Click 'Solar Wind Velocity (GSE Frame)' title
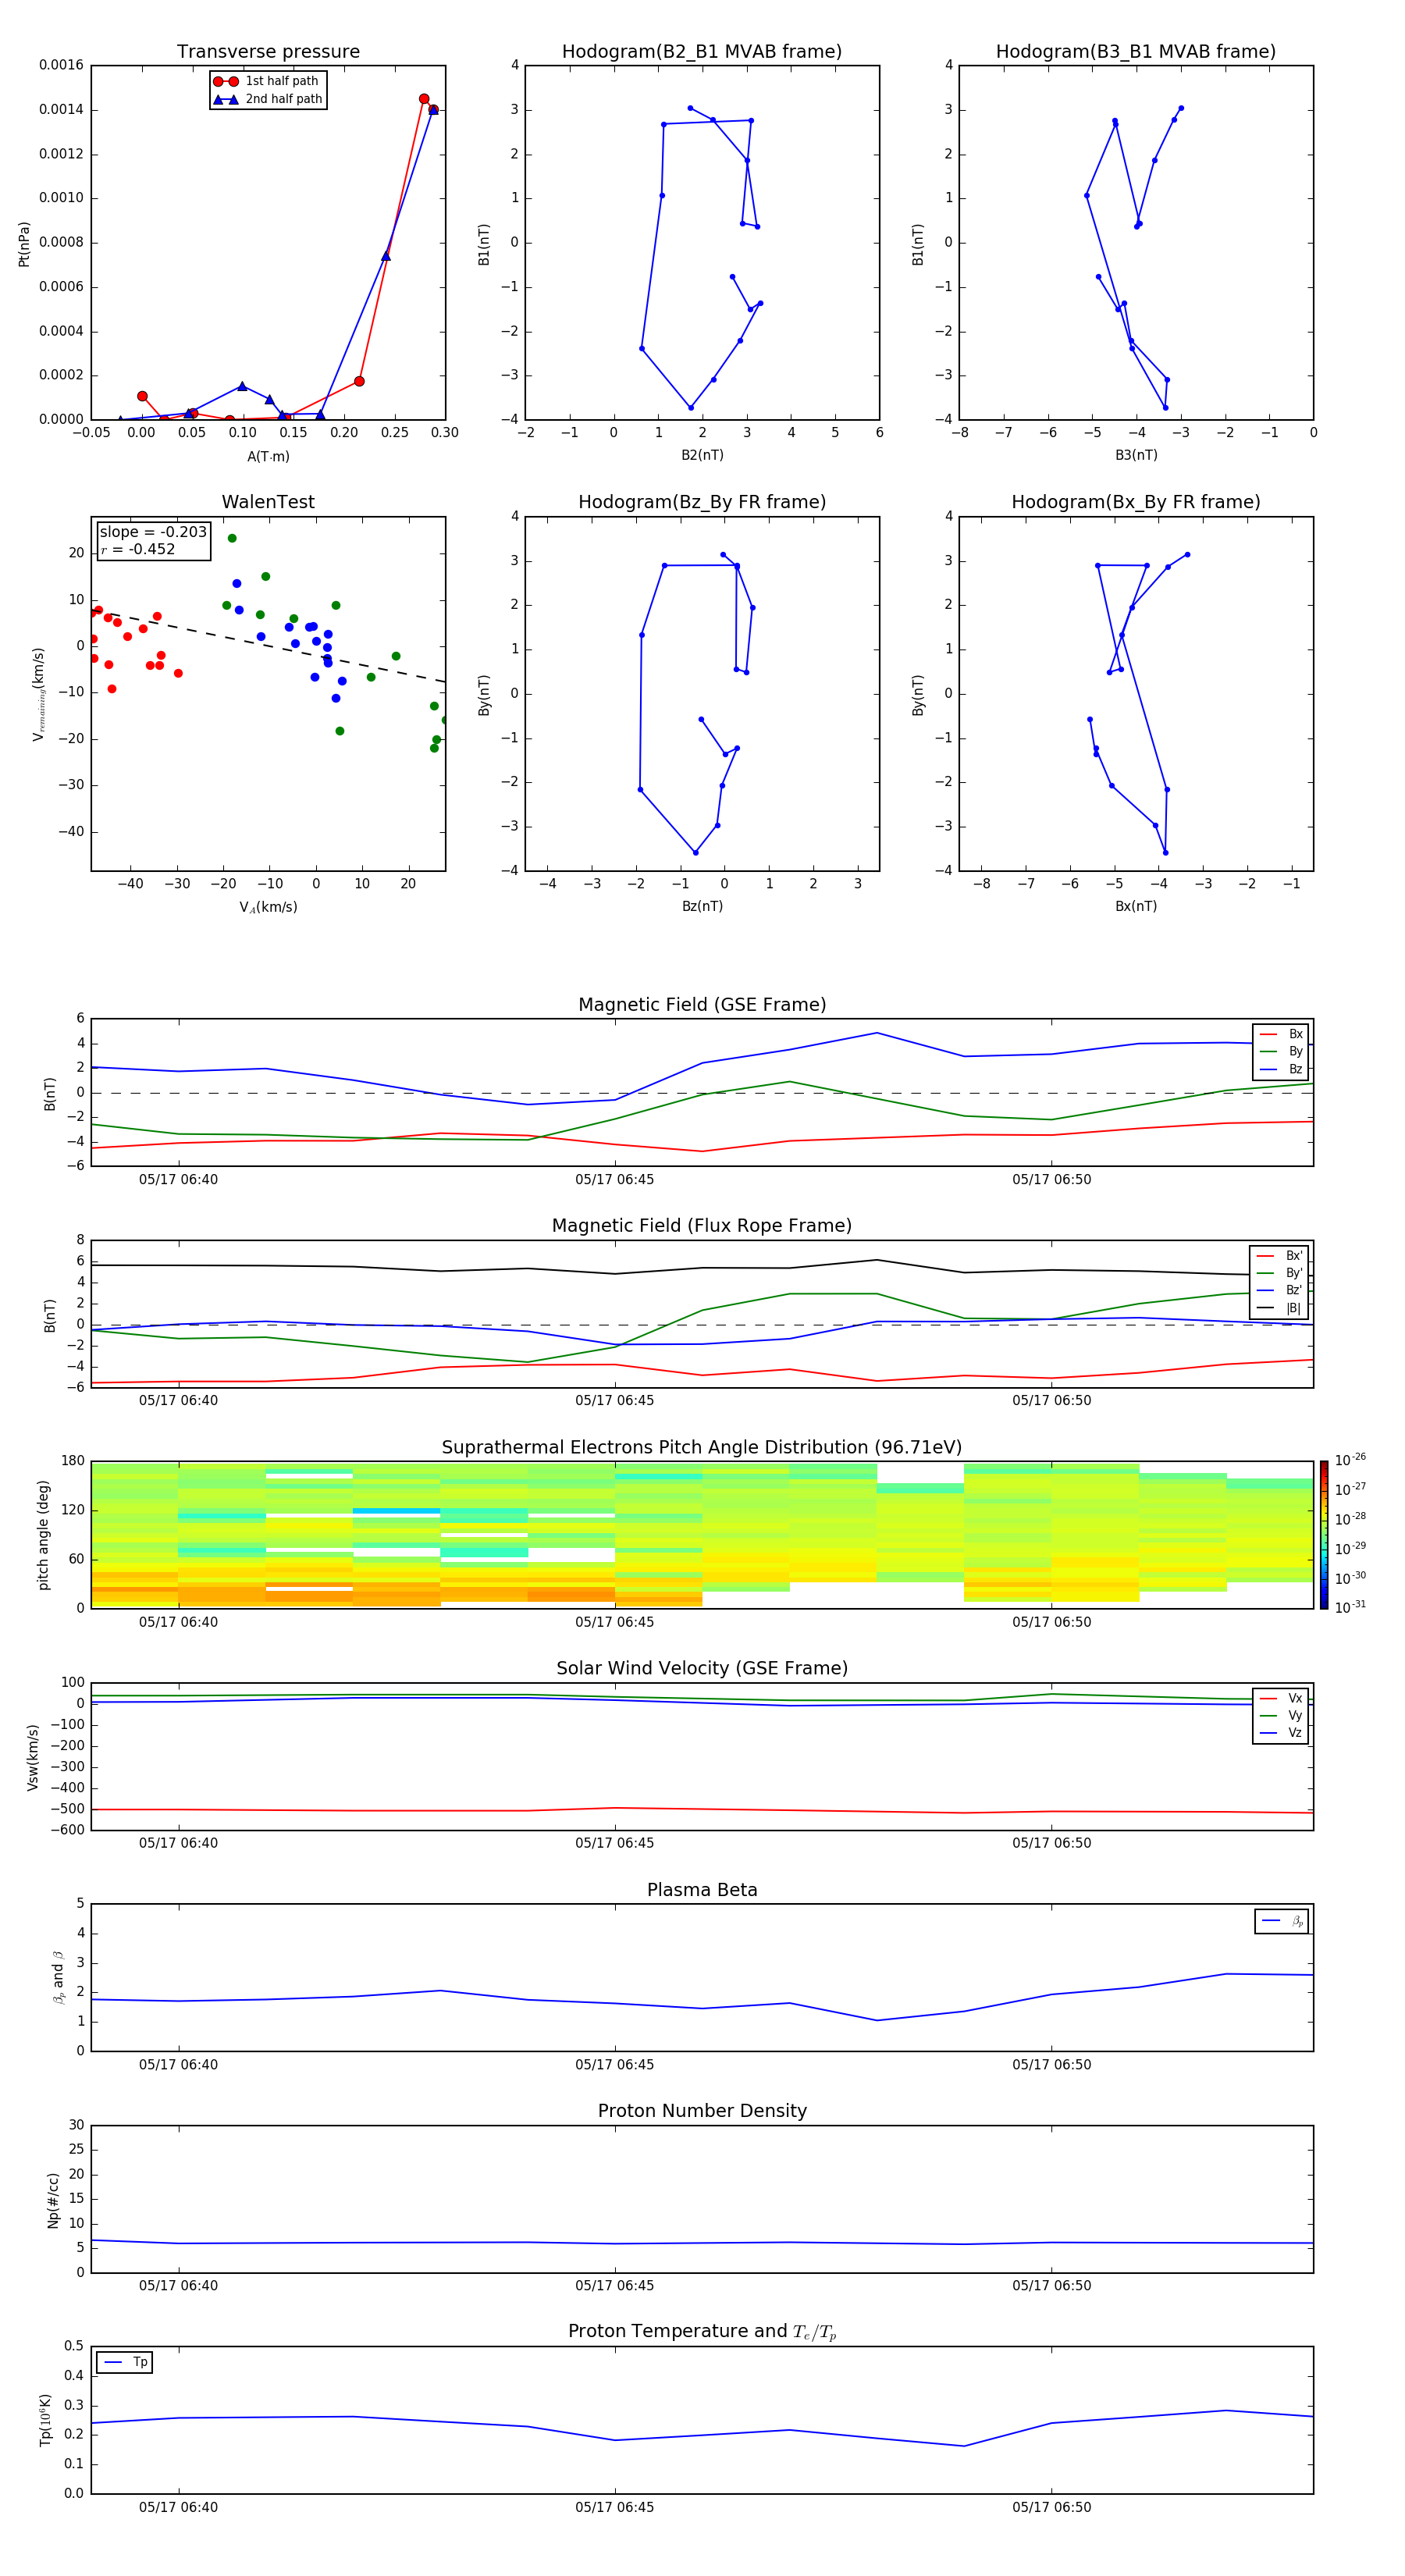1405x2576 pixels. click(x=702, y=1668)
